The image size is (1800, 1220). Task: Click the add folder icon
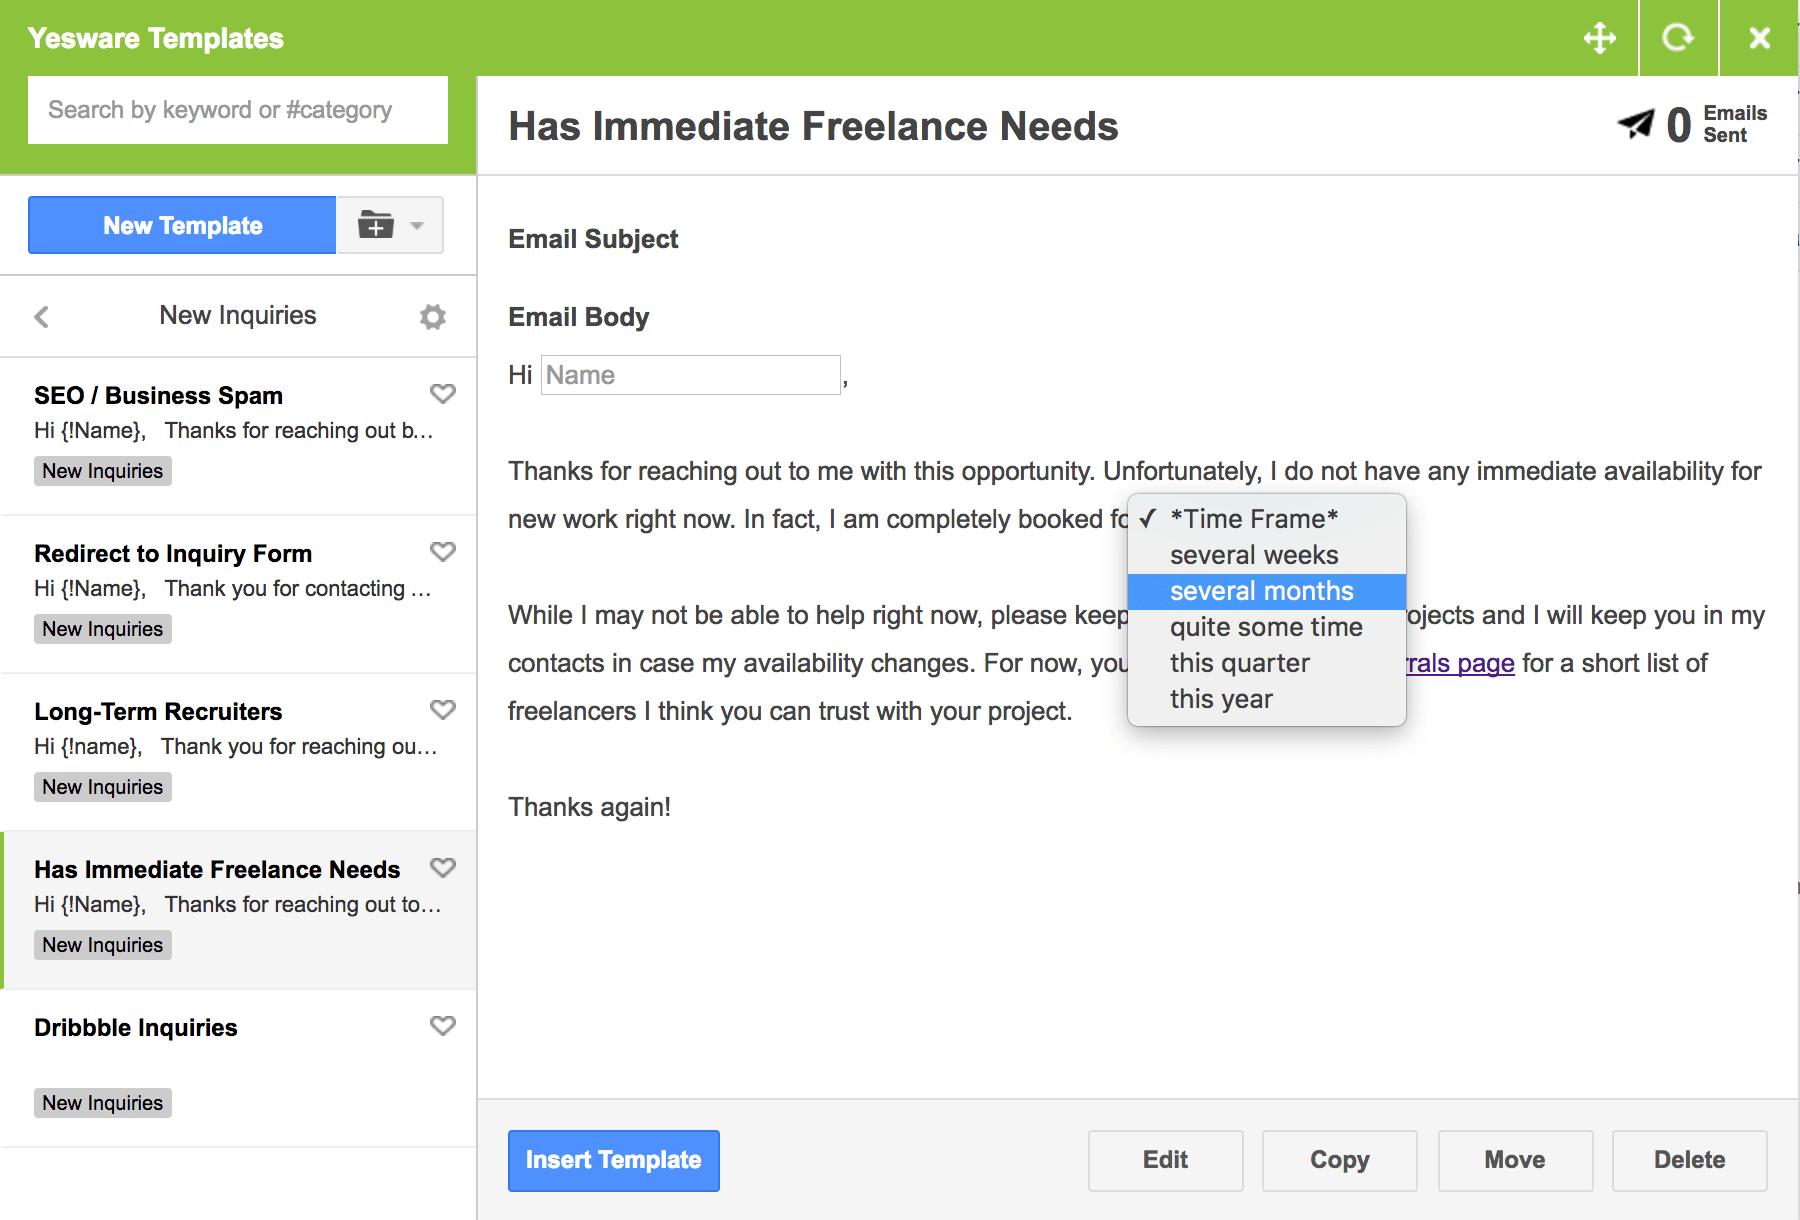[376, 225]
